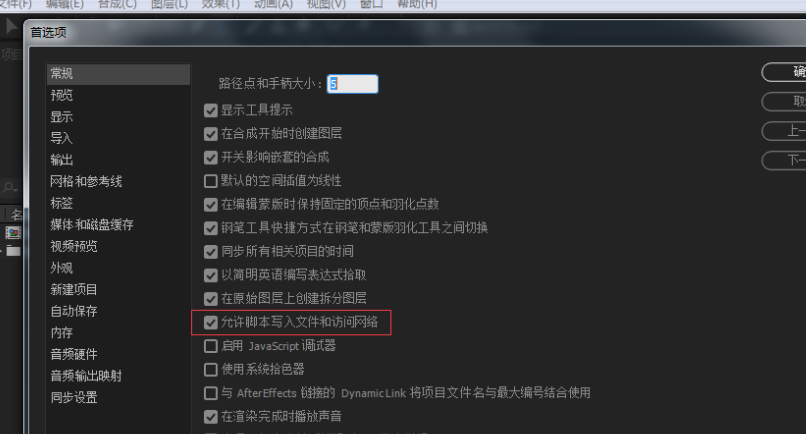Switch to 自动保存 preferences section
Screen dimensions: 806x434
tap(74, 311)
